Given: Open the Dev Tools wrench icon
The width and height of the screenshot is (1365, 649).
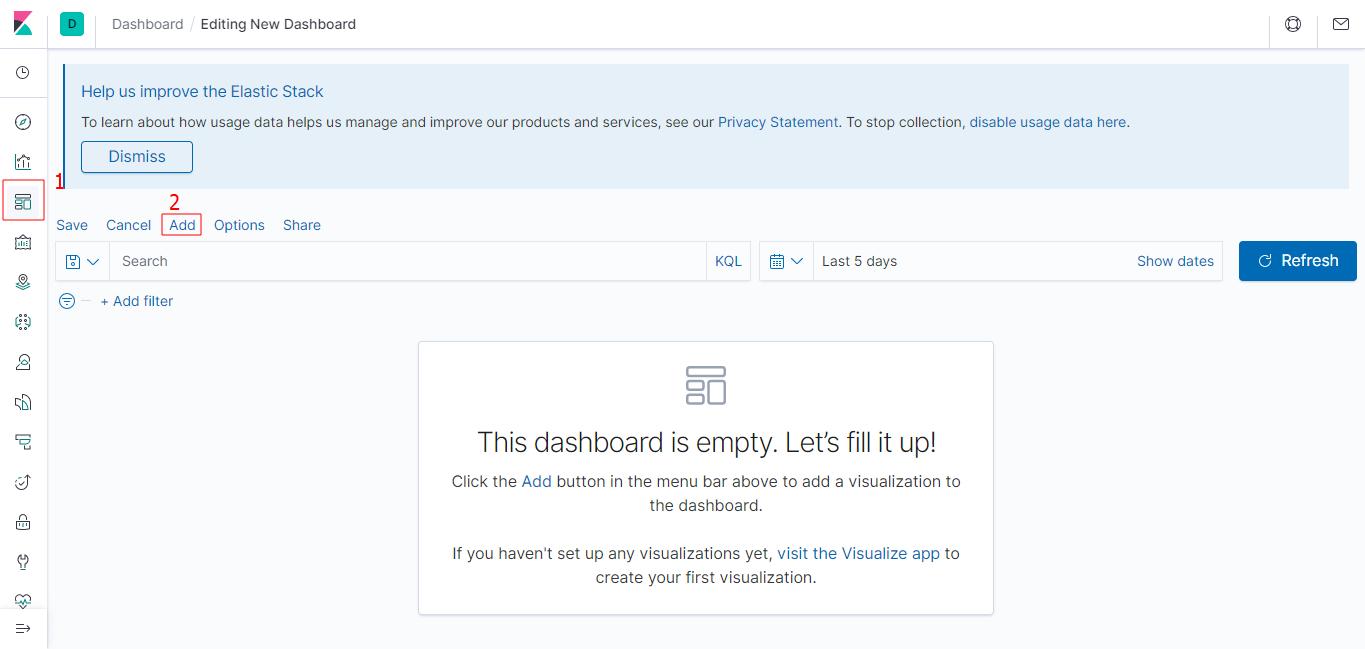Looking at the screenshot, I should coord(23,562).
